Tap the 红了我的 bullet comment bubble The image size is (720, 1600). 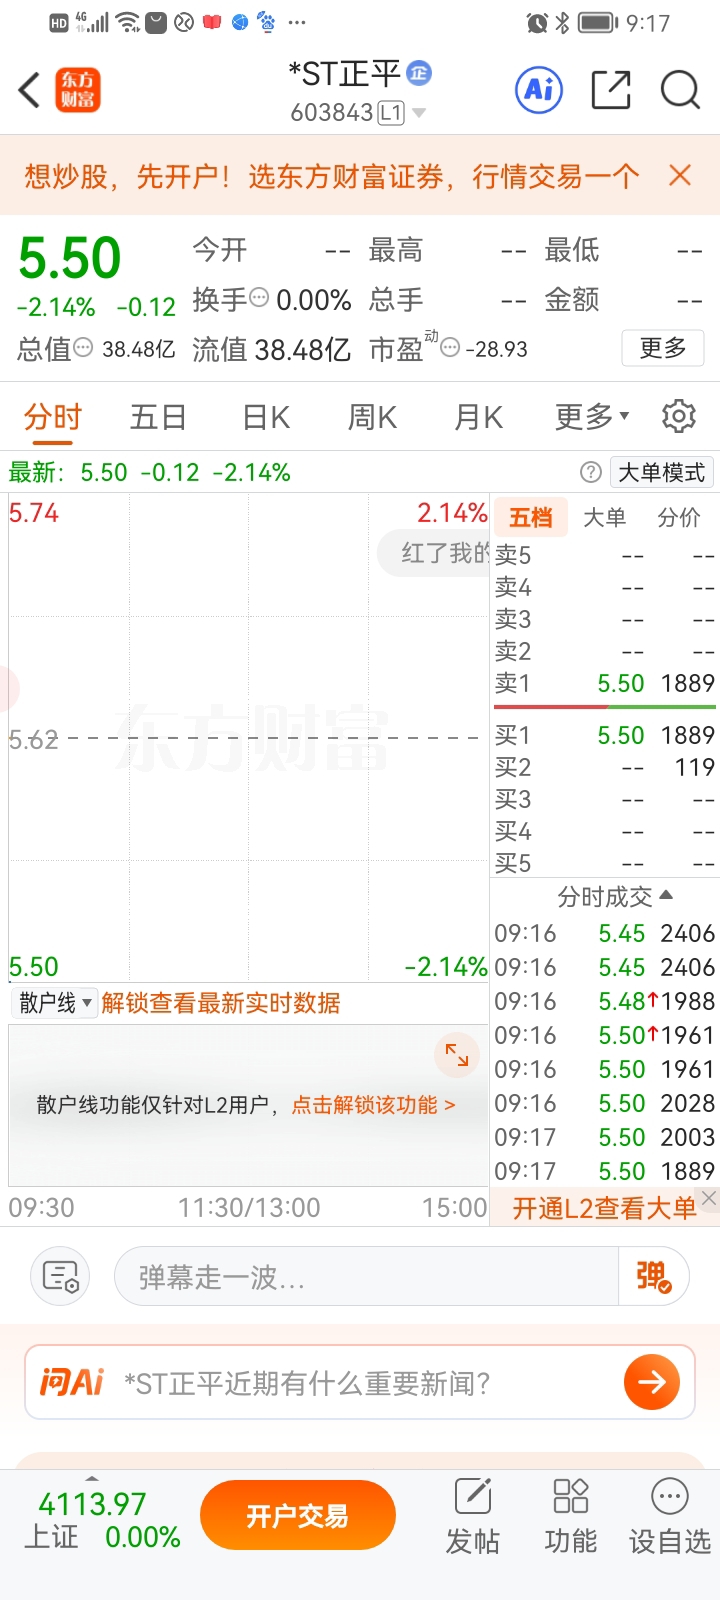[434, 553]
